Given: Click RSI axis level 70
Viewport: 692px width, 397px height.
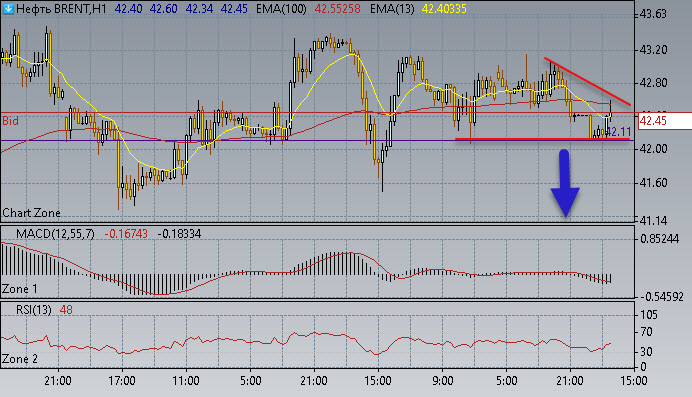Looking at the screenshot, I should coord(646,332).
